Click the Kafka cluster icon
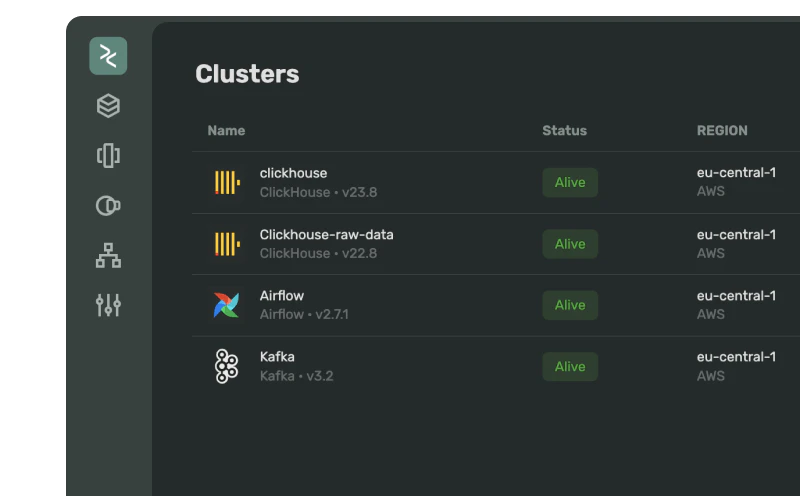 click(227, 366)
